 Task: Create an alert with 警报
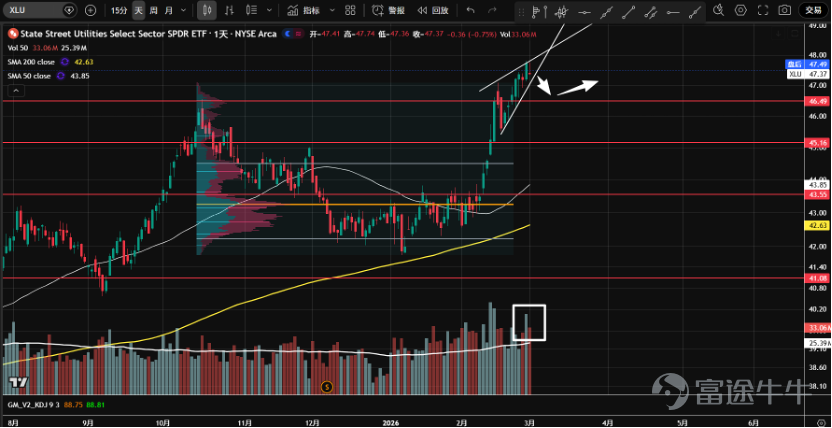[x=388, y=10]
